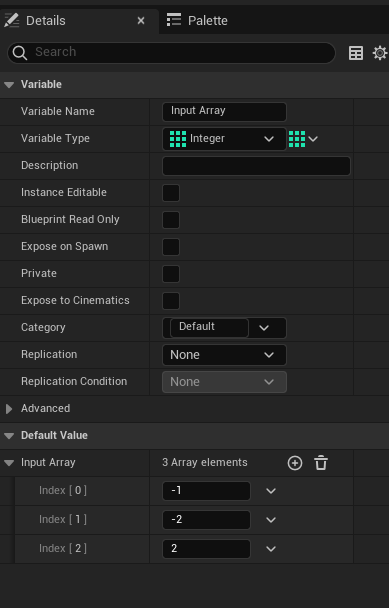Viewport: 389px width, 608px height.
Task: Click the 'Index [ 1 ]' label
Action: click(x=63, y=520)
